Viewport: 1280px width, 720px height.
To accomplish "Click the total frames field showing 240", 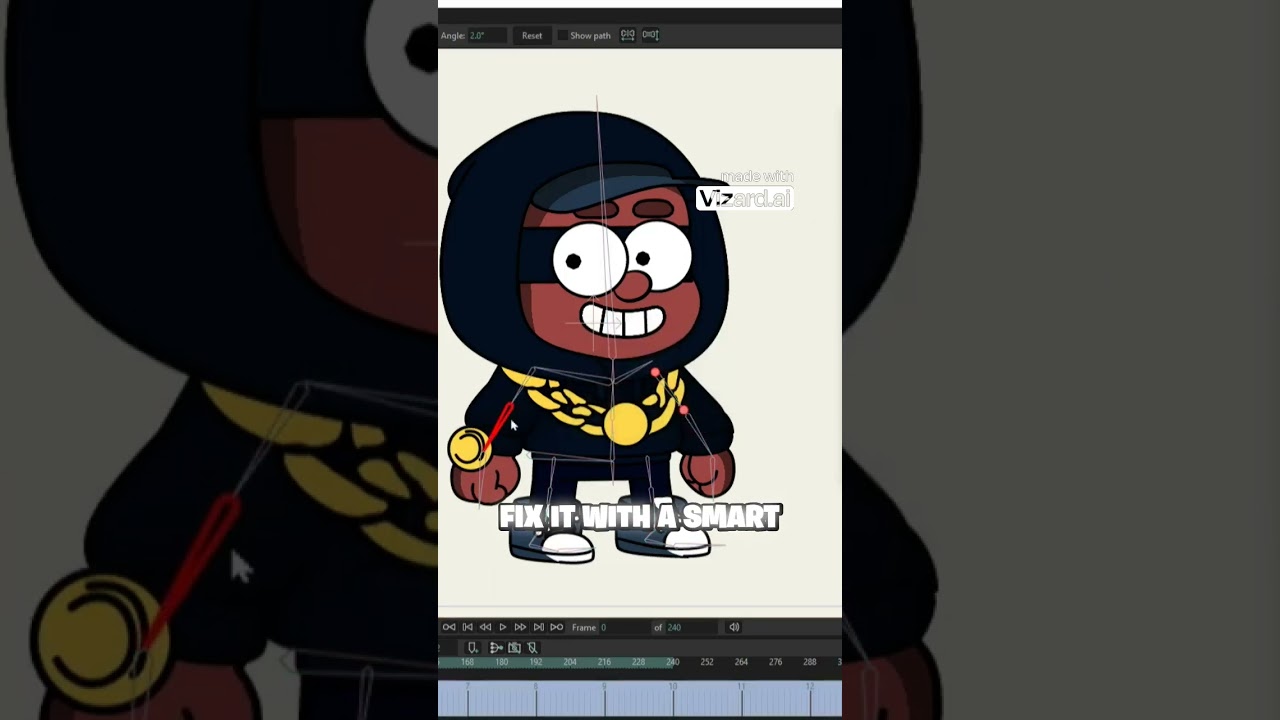I will pos(692,627).
